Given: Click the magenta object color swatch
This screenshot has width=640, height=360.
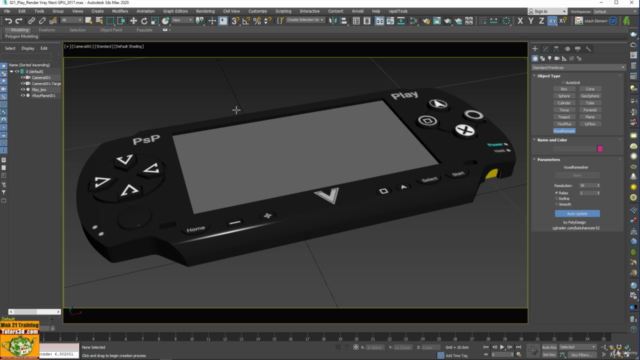Looking at the screenshot, I should tap(600, 149).
